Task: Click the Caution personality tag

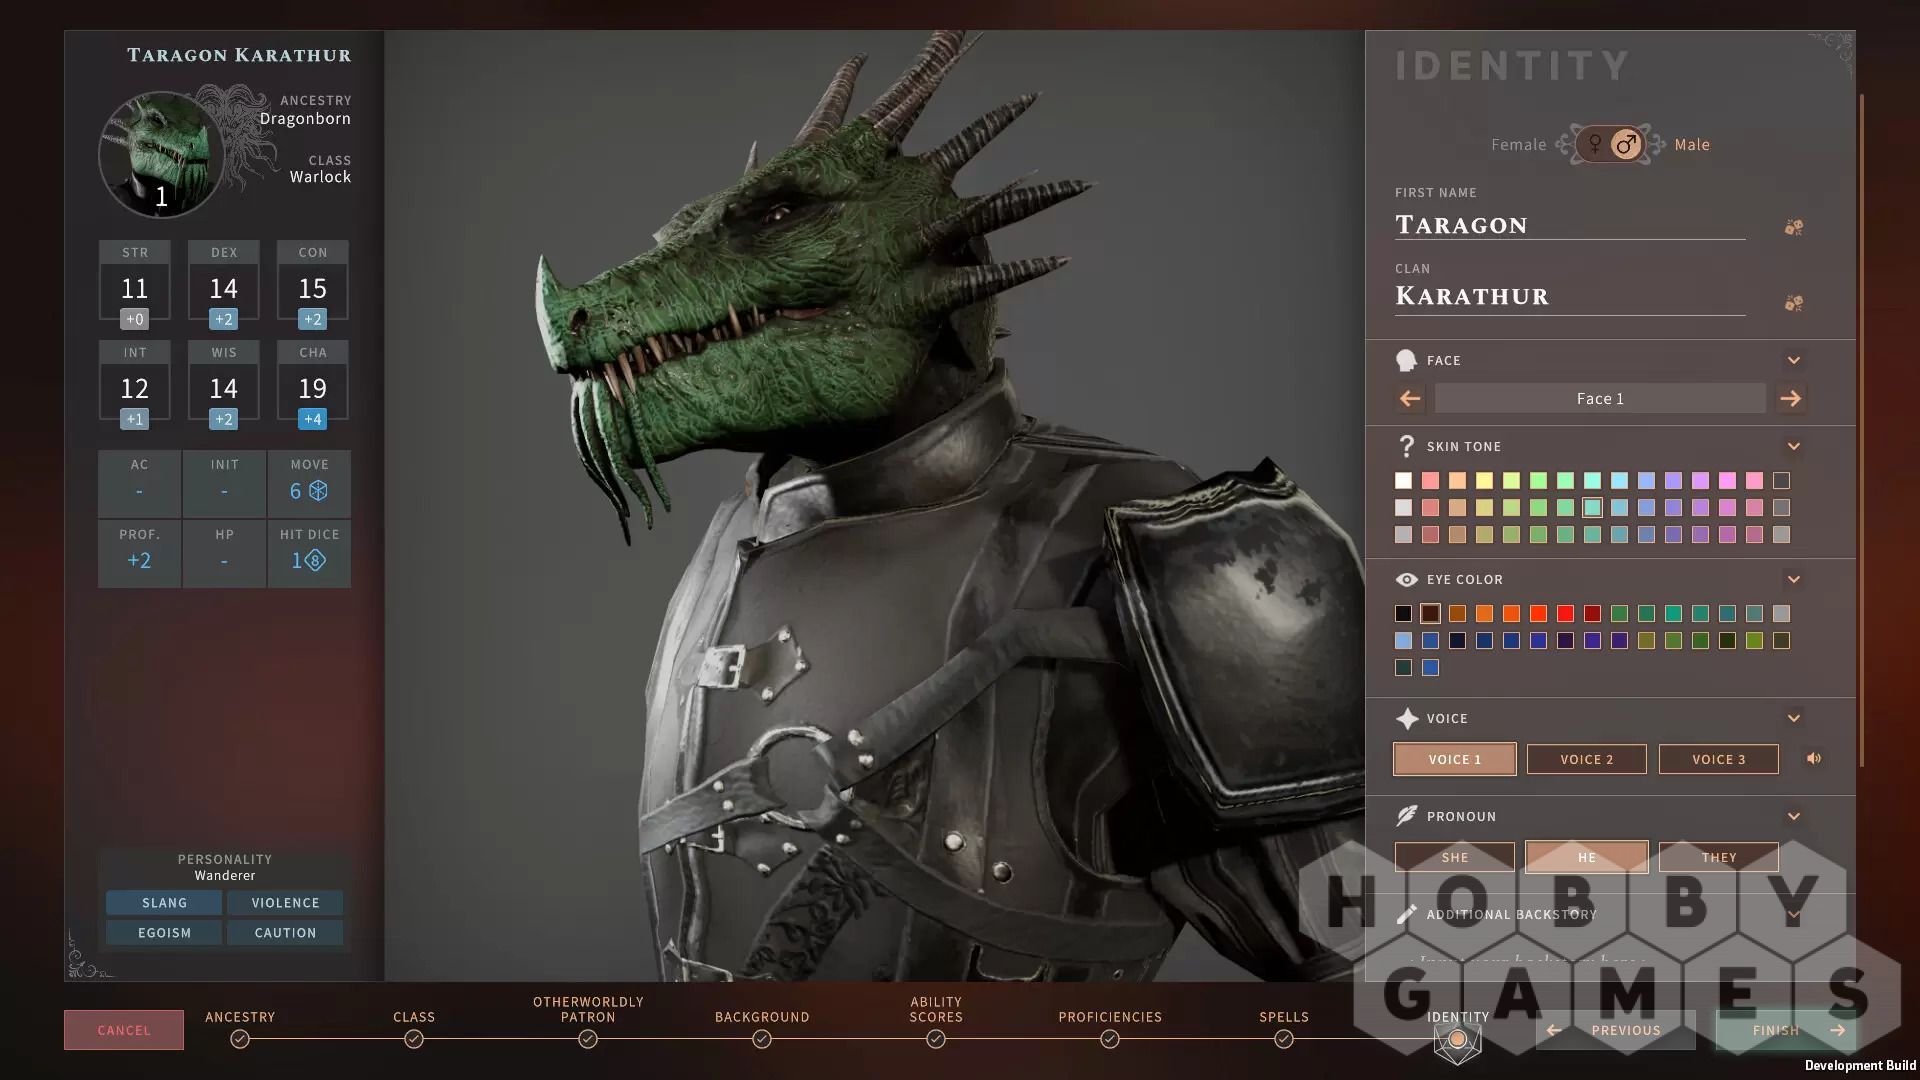Action: click(285, 933)
